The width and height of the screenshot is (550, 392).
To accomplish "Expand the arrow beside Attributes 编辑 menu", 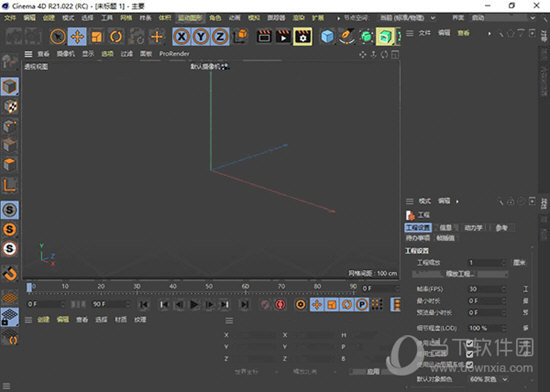I will click(x=457, y=201).
